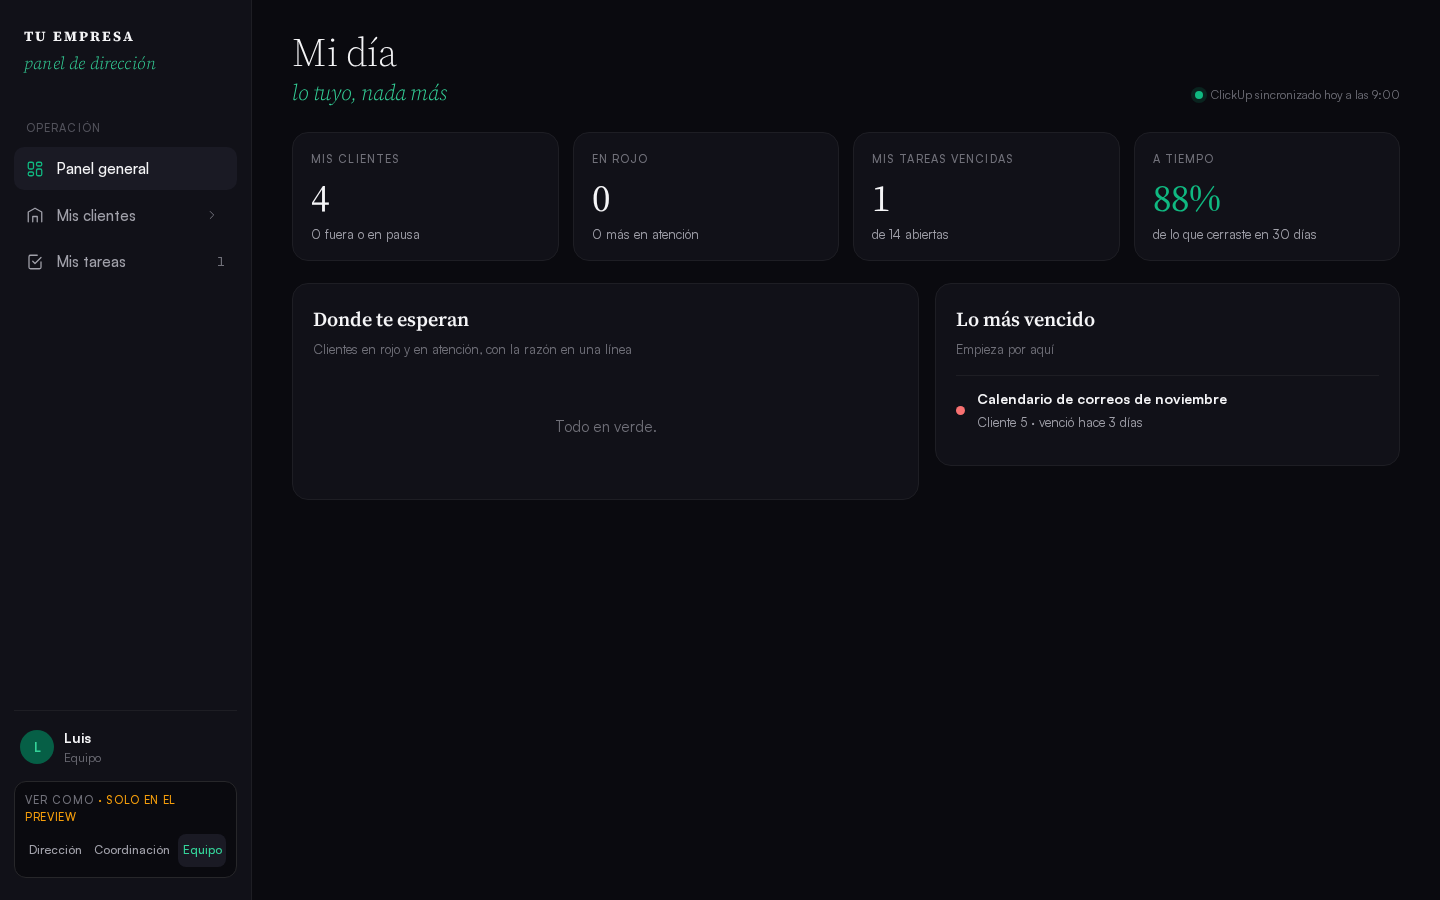Click the 'Clientes en rojo y en atención' subtitle
The height and width of the screenshot is (900, 1440).
(x=472, y=350)
